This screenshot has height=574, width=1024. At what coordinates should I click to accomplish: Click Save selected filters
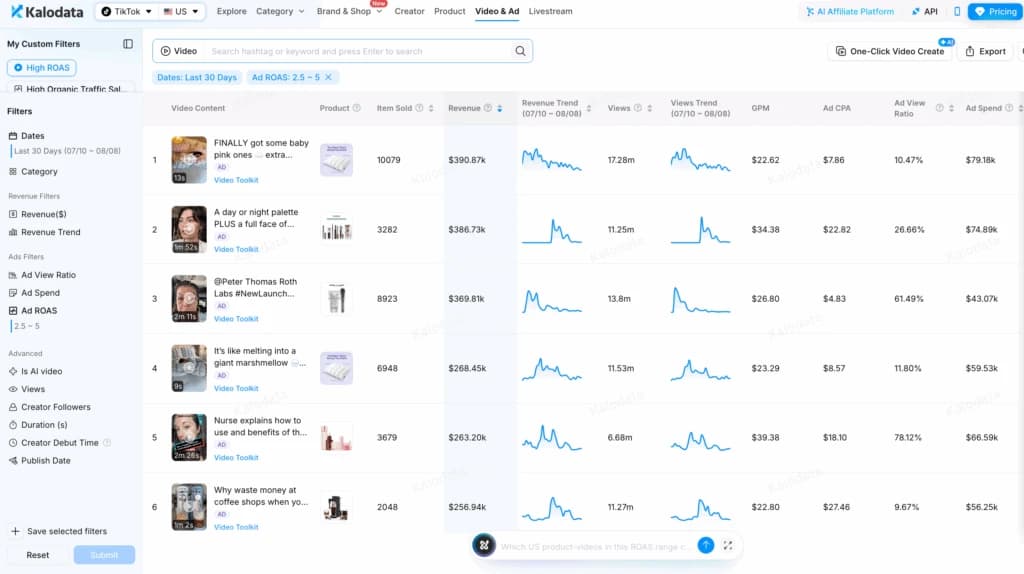tap(59, 532)
